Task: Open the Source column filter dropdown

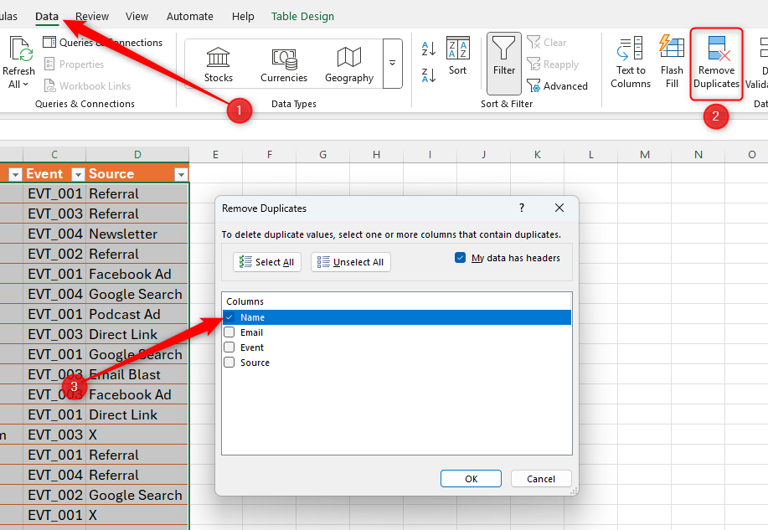Action: coord(181,174)
